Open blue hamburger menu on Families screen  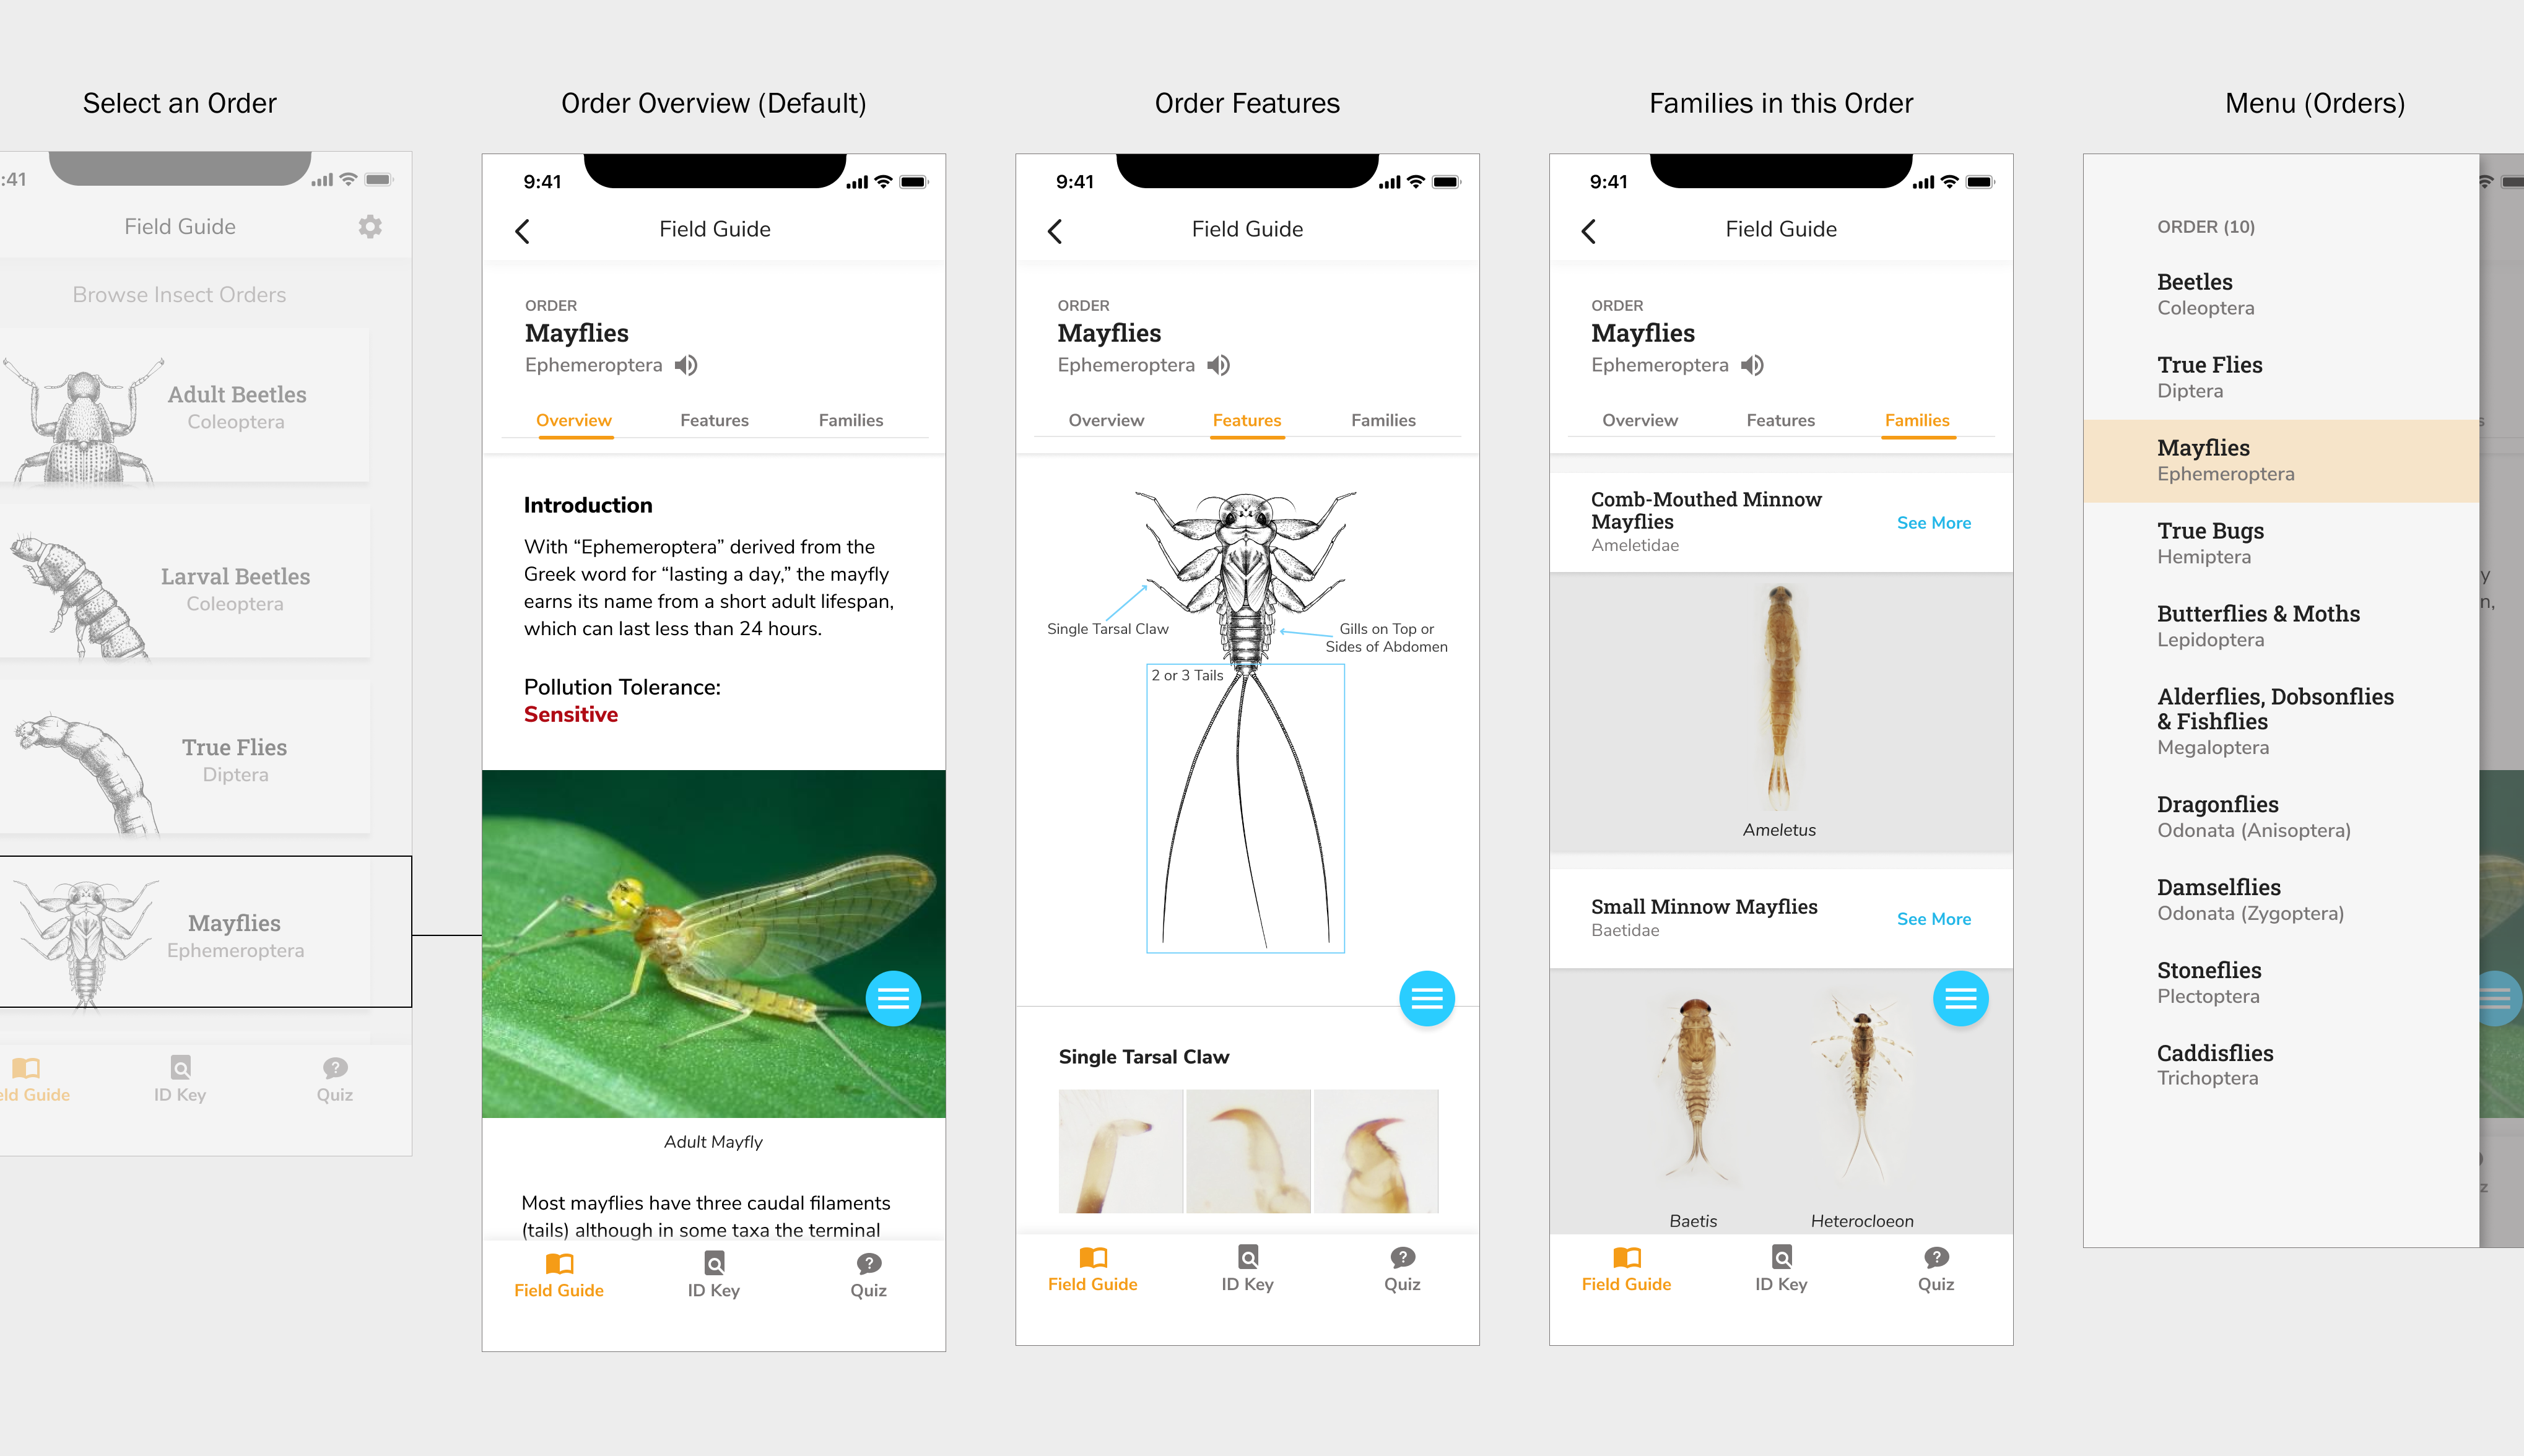coord(1960,997)
